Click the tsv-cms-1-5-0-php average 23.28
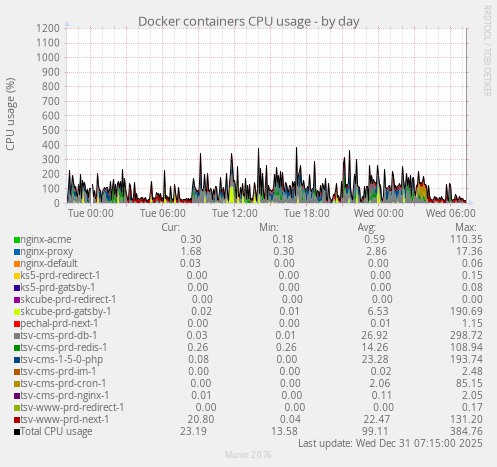 pos(375,359)
